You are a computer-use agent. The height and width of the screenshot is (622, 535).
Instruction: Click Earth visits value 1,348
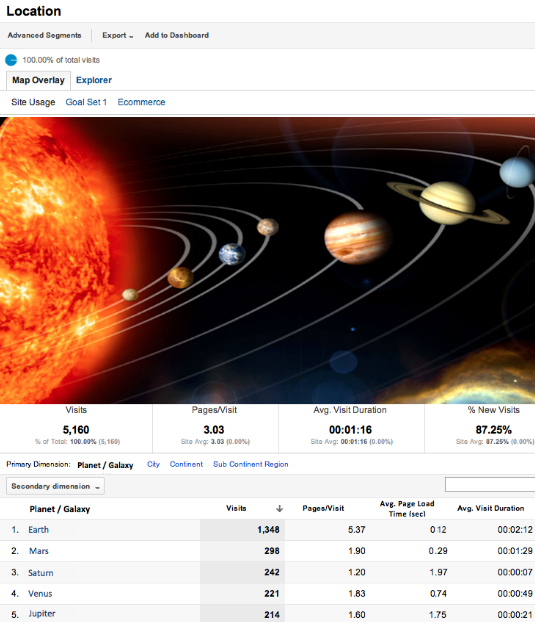(x=268, y=530)
